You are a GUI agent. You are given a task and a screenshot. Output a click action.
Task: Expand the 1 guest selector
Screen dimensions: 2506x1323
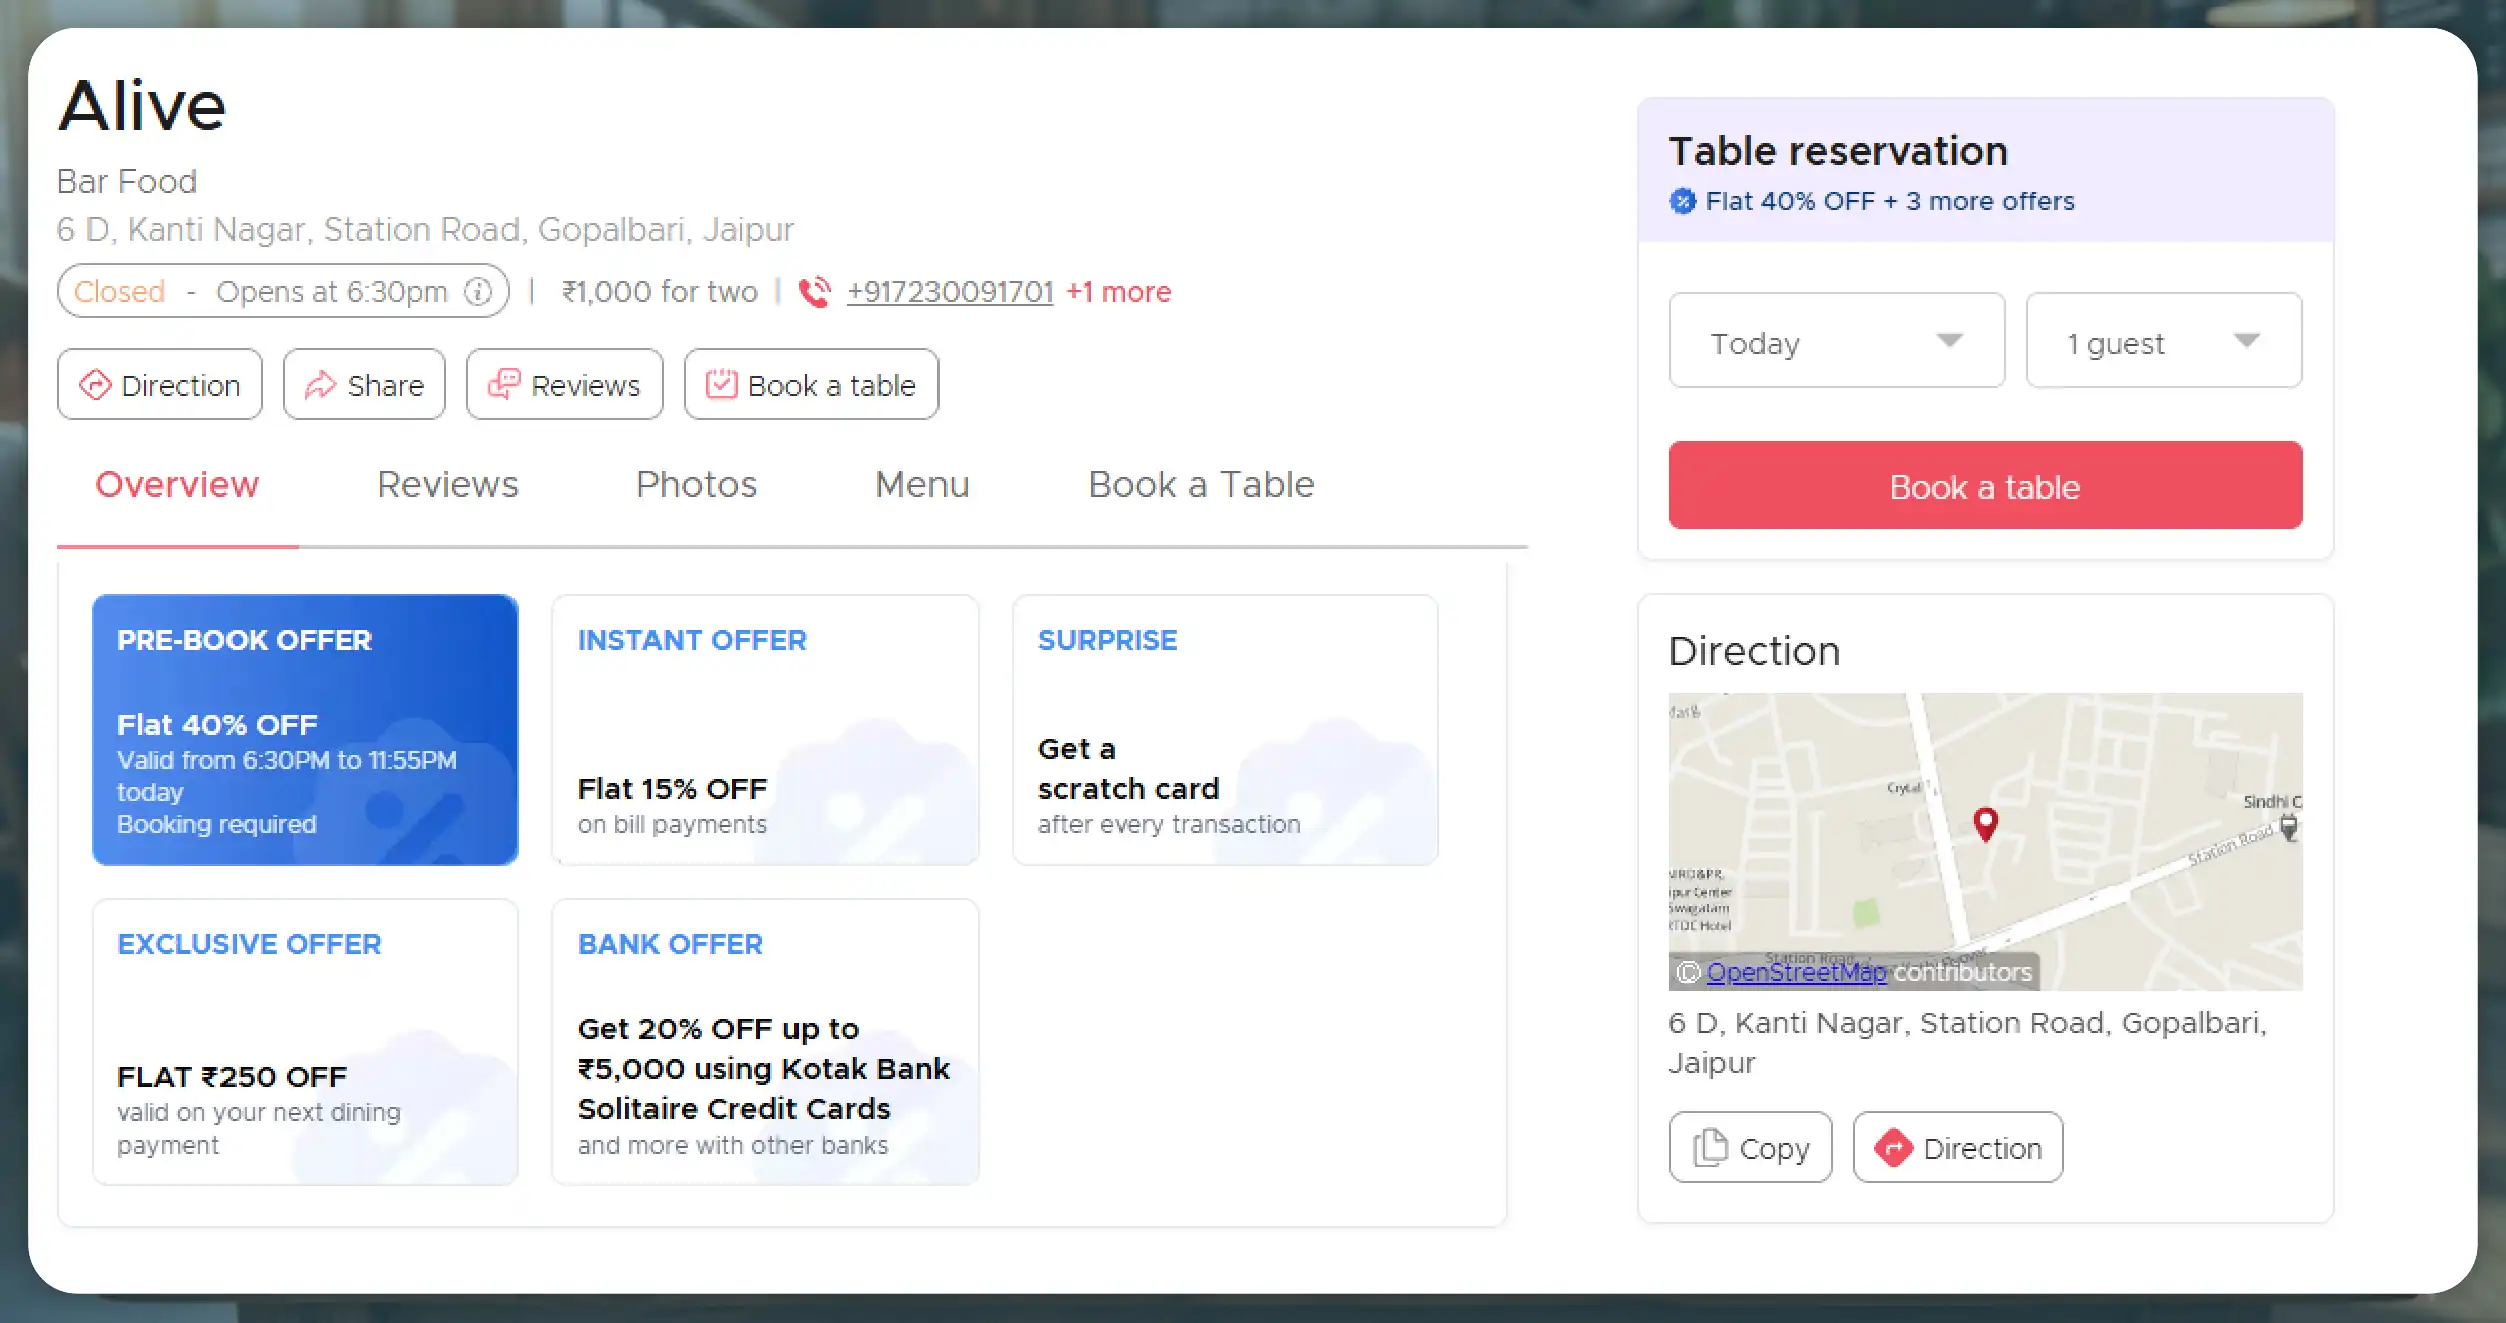(2163, 341)
